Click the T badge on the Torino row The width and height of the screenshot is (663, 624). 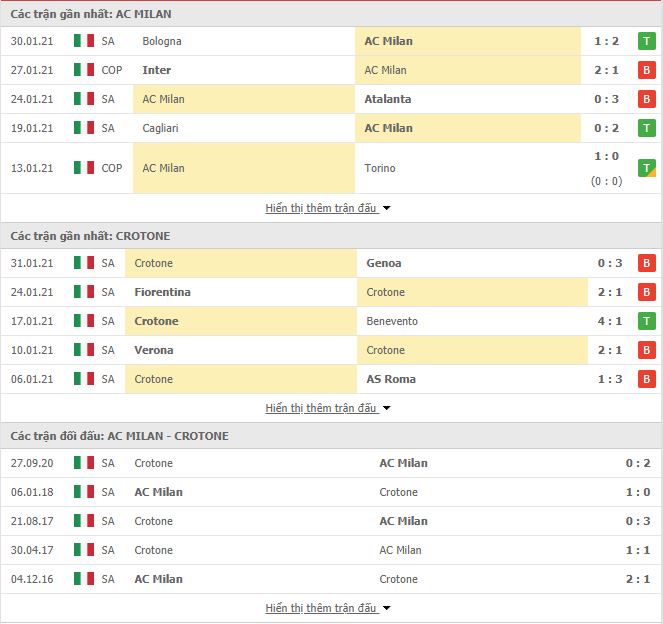(x=646, y=168)
